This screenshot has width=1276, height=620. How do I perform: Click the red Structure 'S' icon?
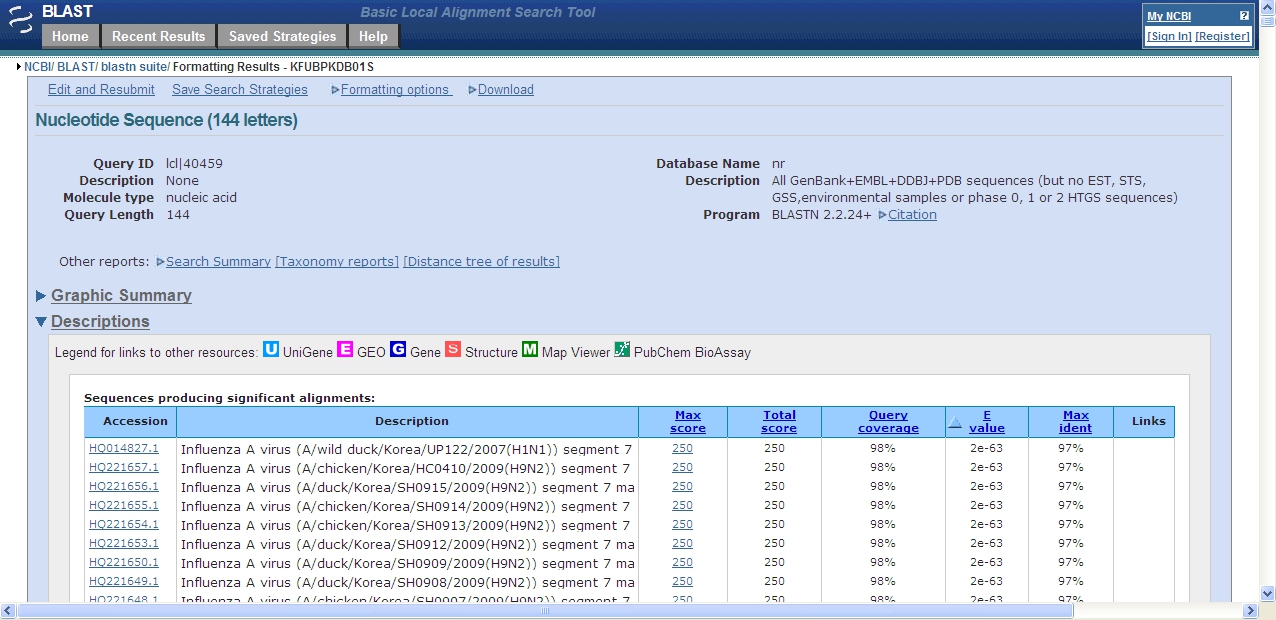point(453,350)
